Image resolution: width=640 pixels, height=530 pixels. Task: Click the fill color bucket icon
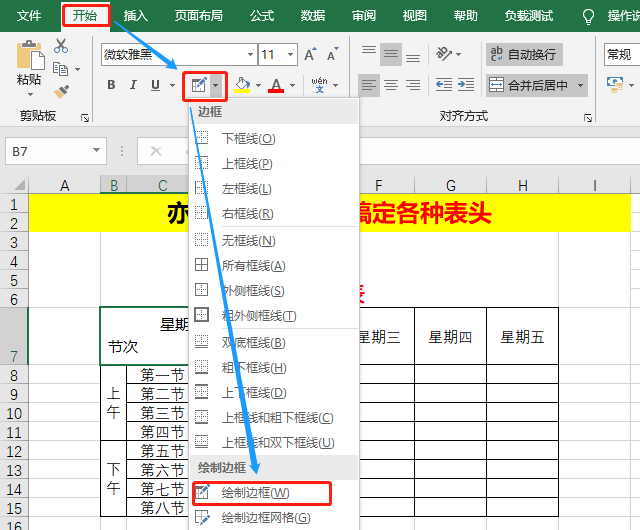pyautogui.click(x=242, y=85)
